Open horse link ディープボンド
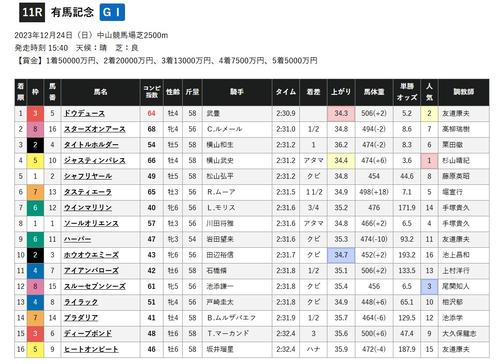The width and height of the screenshot is (500, 364). pyautogui.click(x=88, y=333)
